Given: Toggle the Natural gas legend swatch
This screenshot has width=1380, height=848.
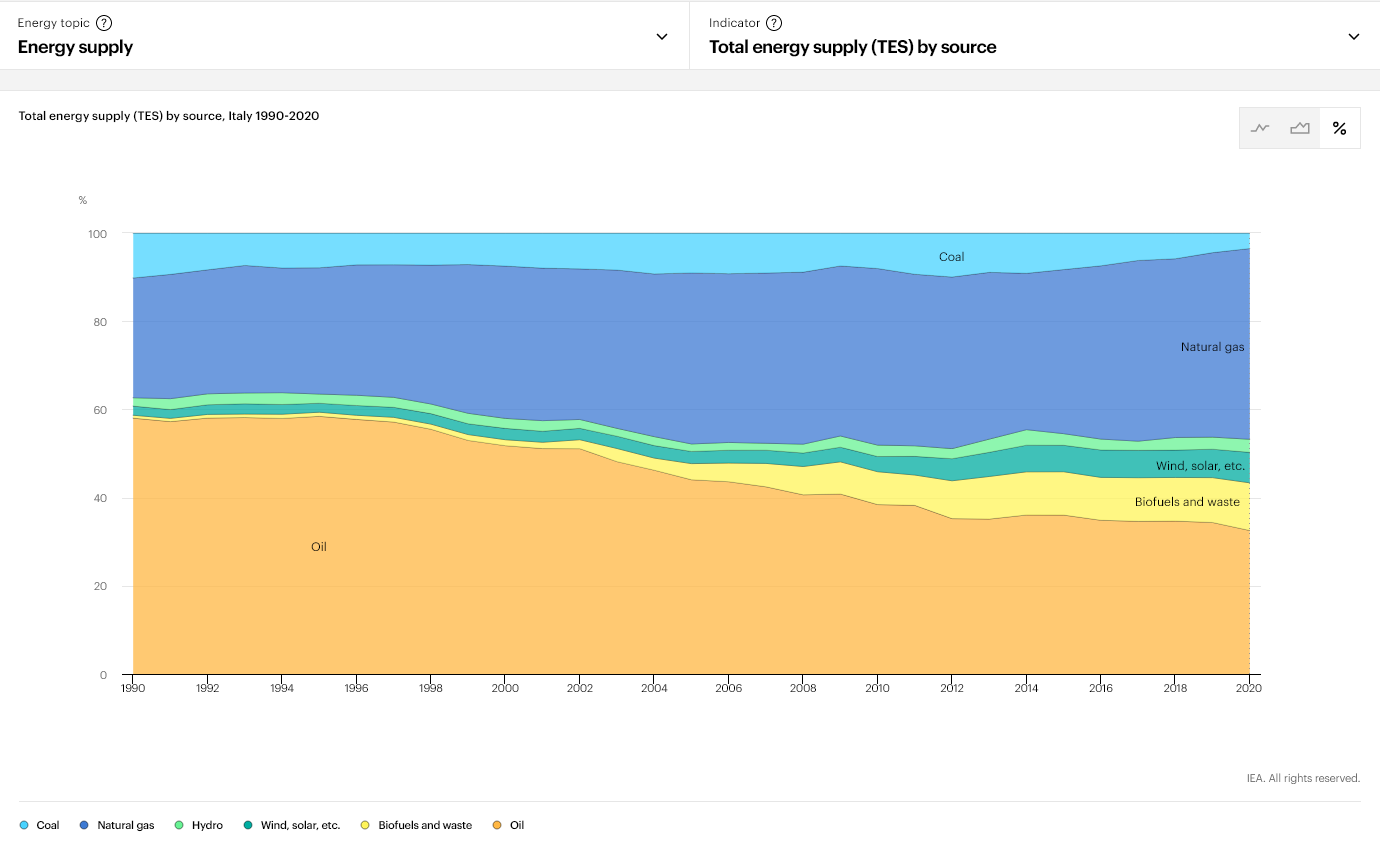Looking at the screenshot, I should click(85, 826).
